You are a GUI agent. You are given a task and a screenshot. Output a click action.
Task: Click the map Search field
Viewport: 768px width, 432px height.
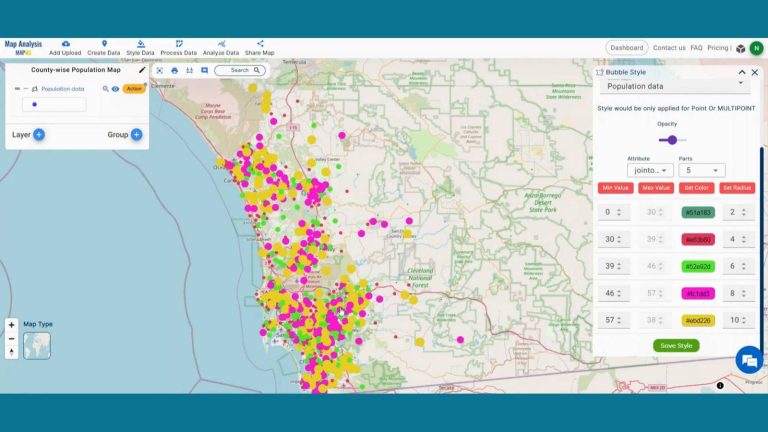[240, 71]
